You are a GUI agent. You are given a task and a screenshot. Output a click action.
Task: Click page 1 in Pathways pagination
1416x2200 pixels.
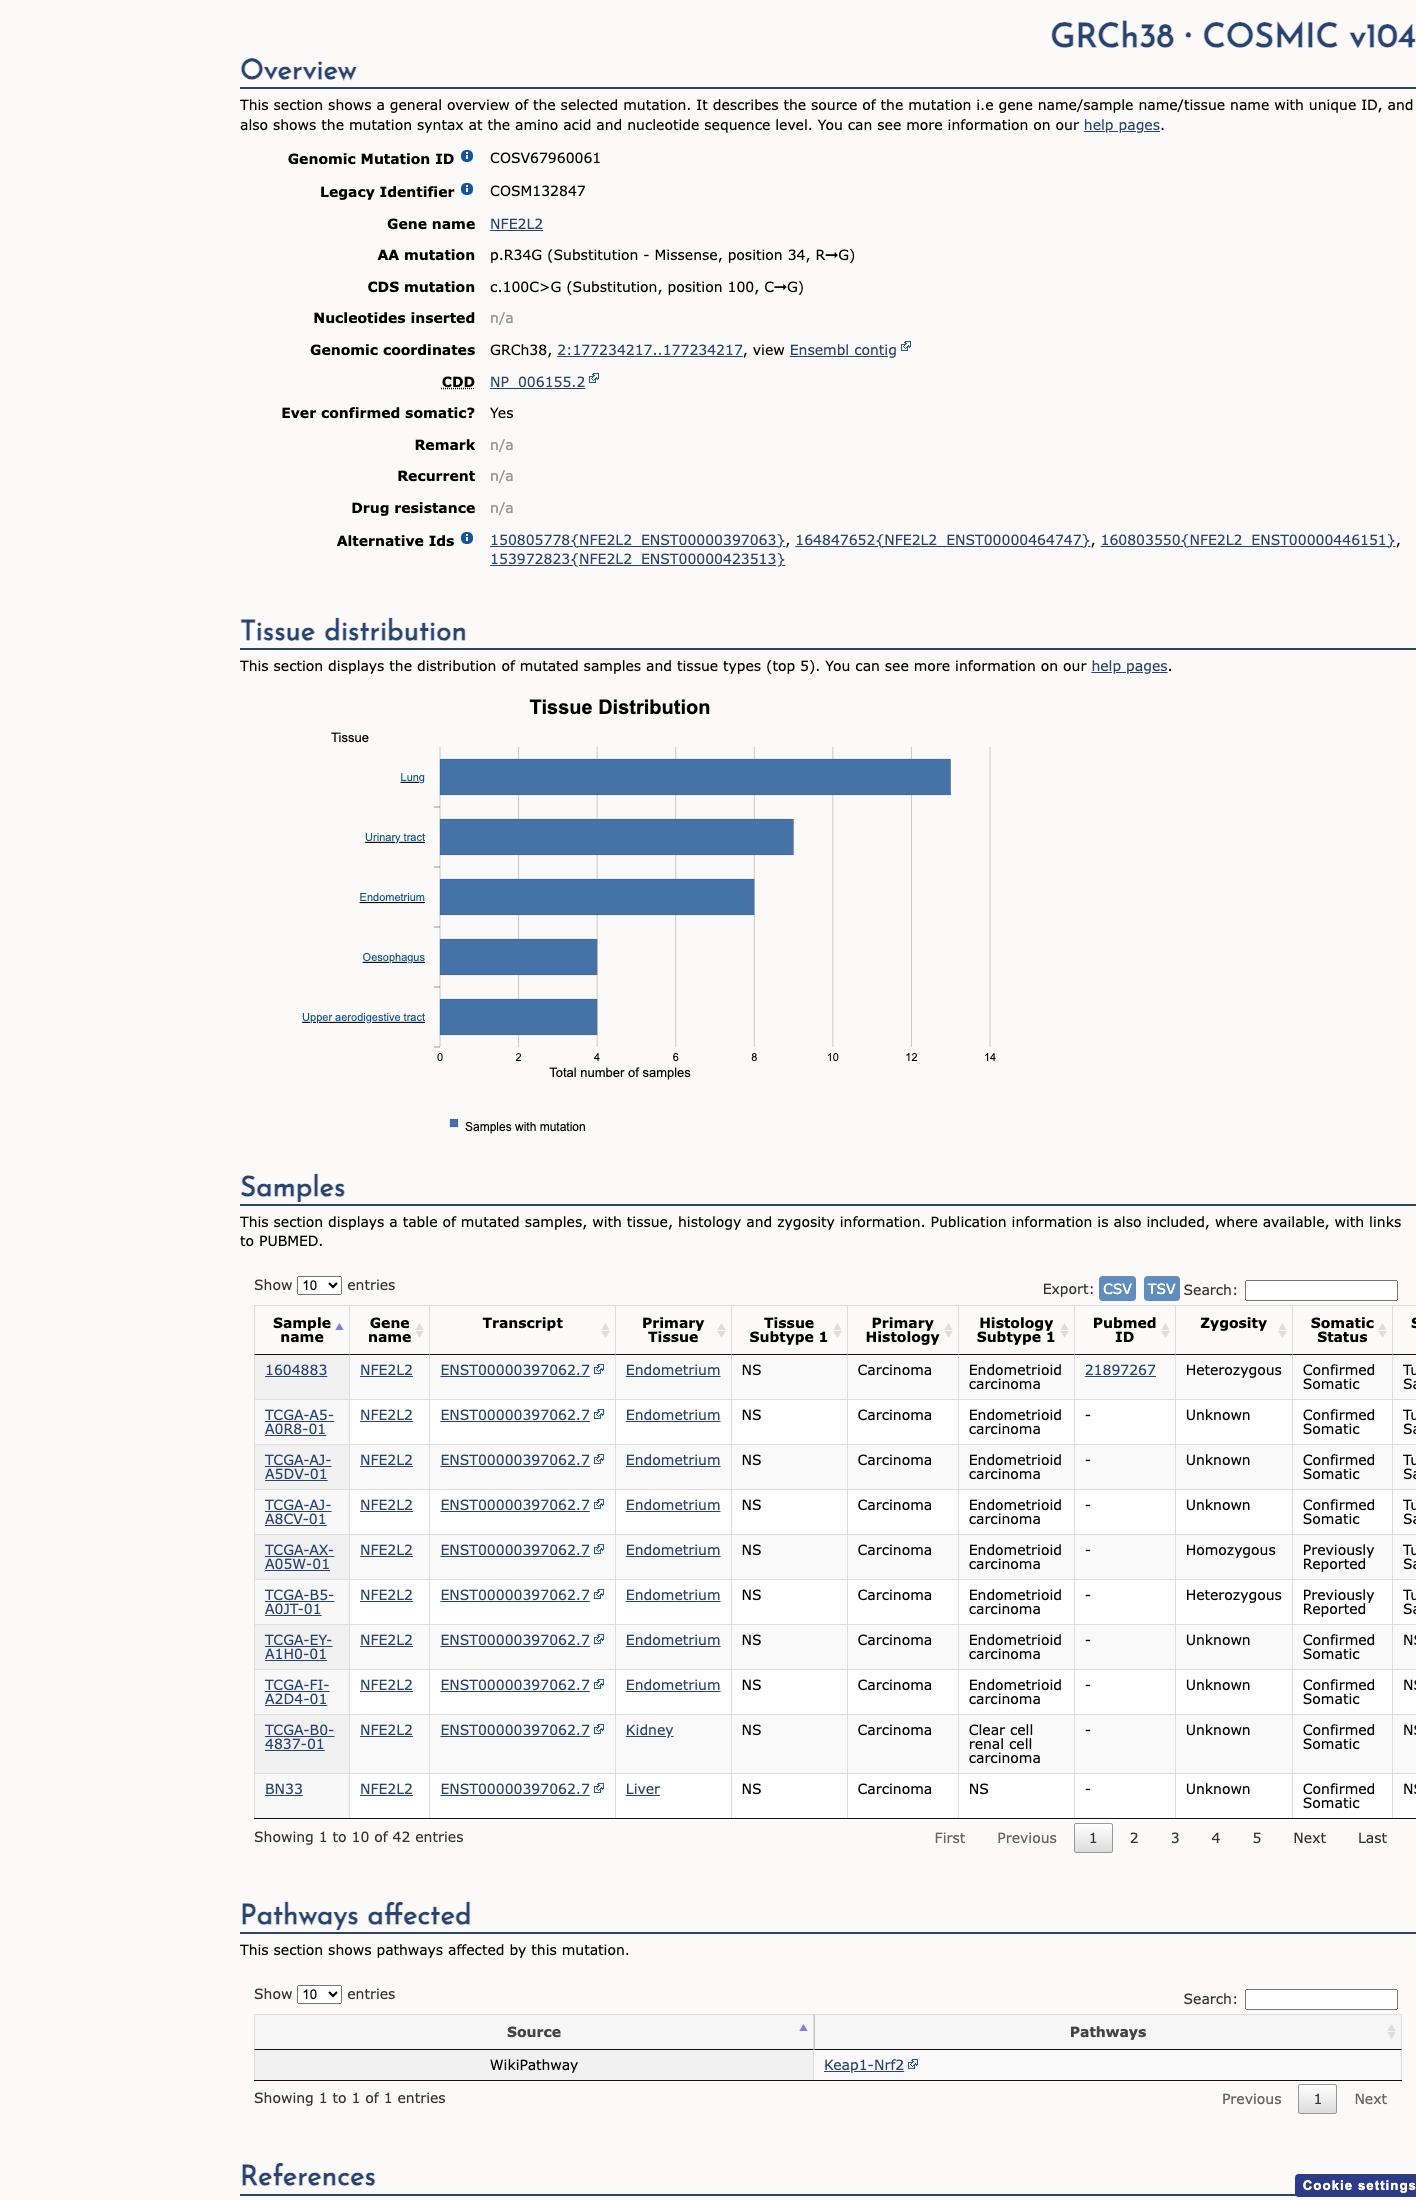point(1317,2099)
